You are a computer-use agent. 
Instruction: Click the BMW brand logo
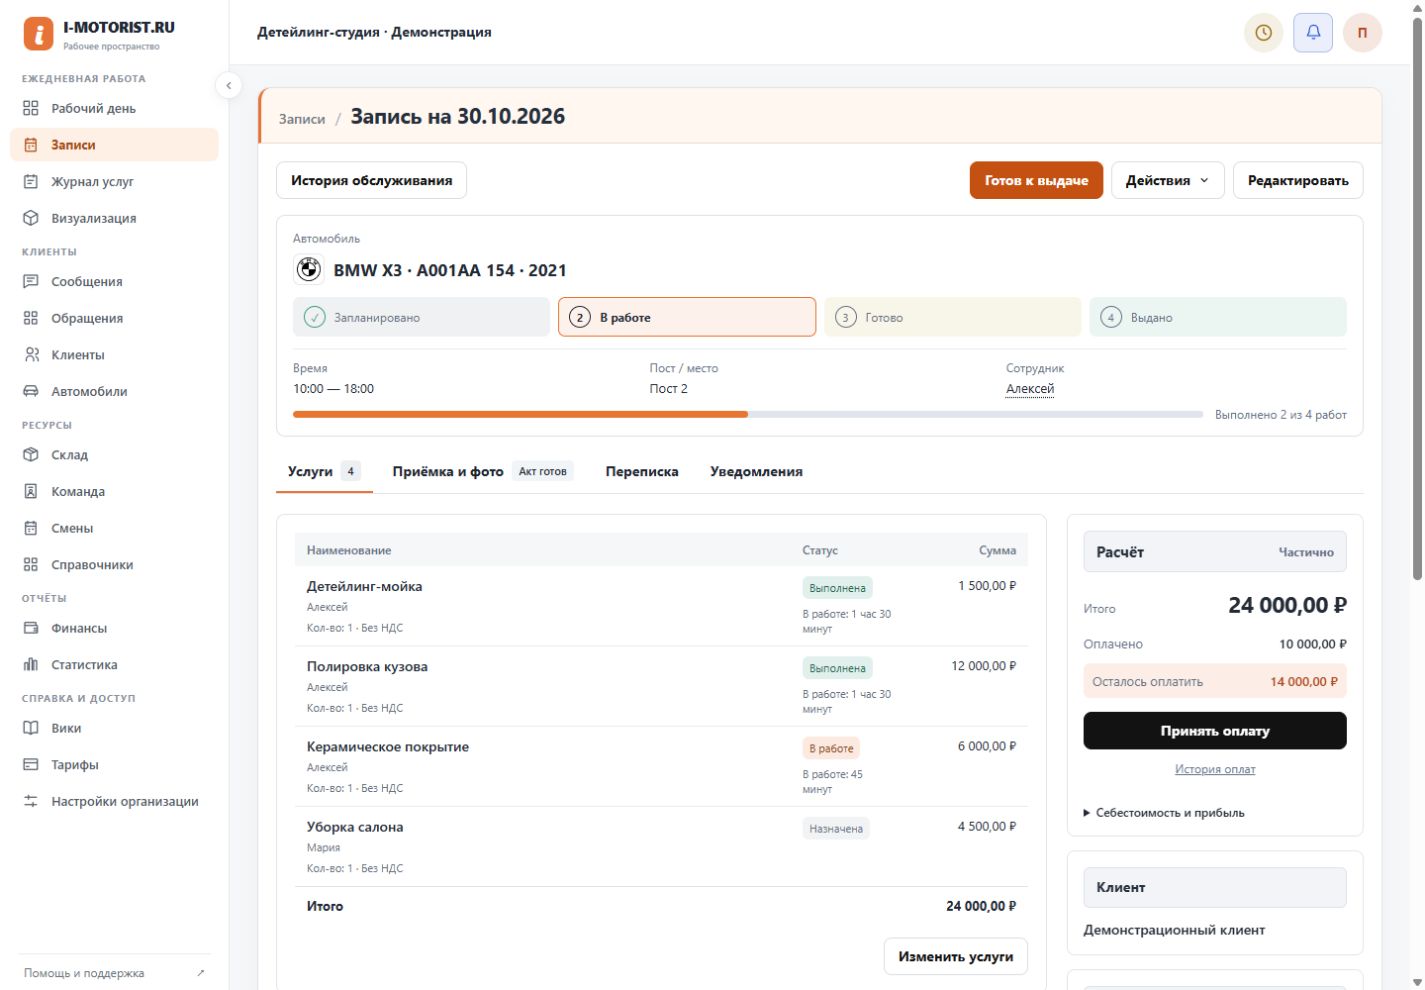click(309, 270)
